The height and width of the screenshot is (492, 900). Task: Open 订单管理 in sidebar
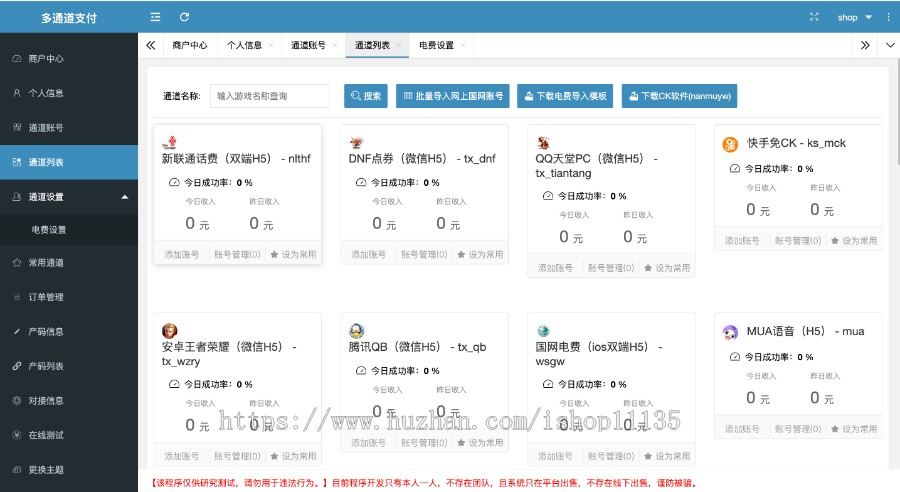point(69,297)
